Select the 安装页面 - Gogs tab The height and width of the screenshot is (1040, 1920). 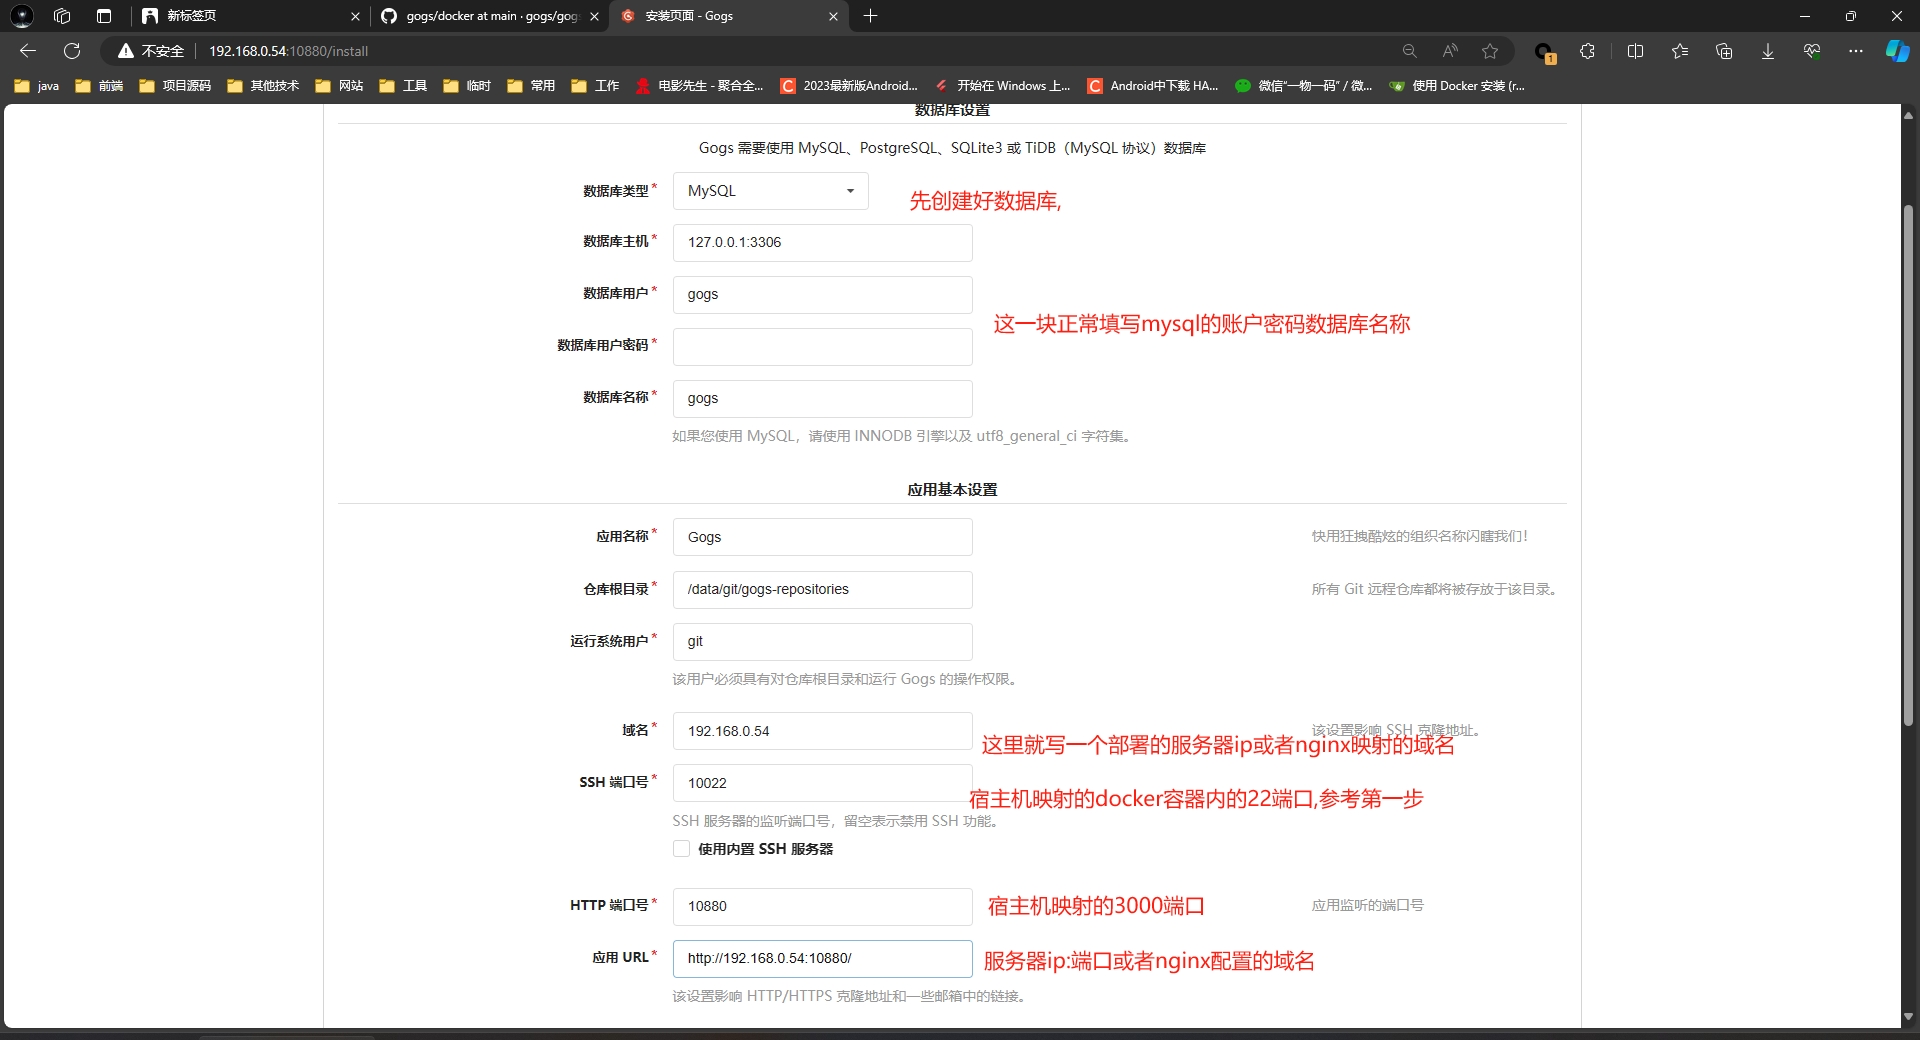coord(729,16)
